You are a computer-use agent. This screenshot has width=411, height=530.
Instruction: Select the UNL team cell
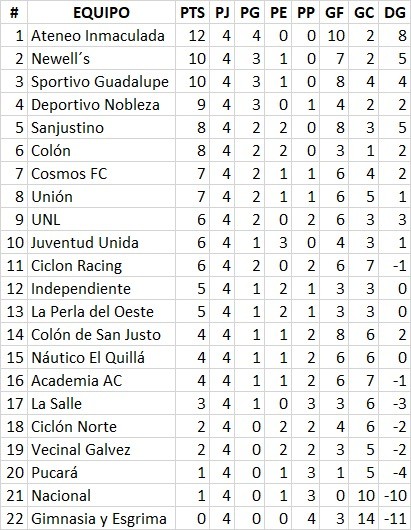[x=101, y=219]
